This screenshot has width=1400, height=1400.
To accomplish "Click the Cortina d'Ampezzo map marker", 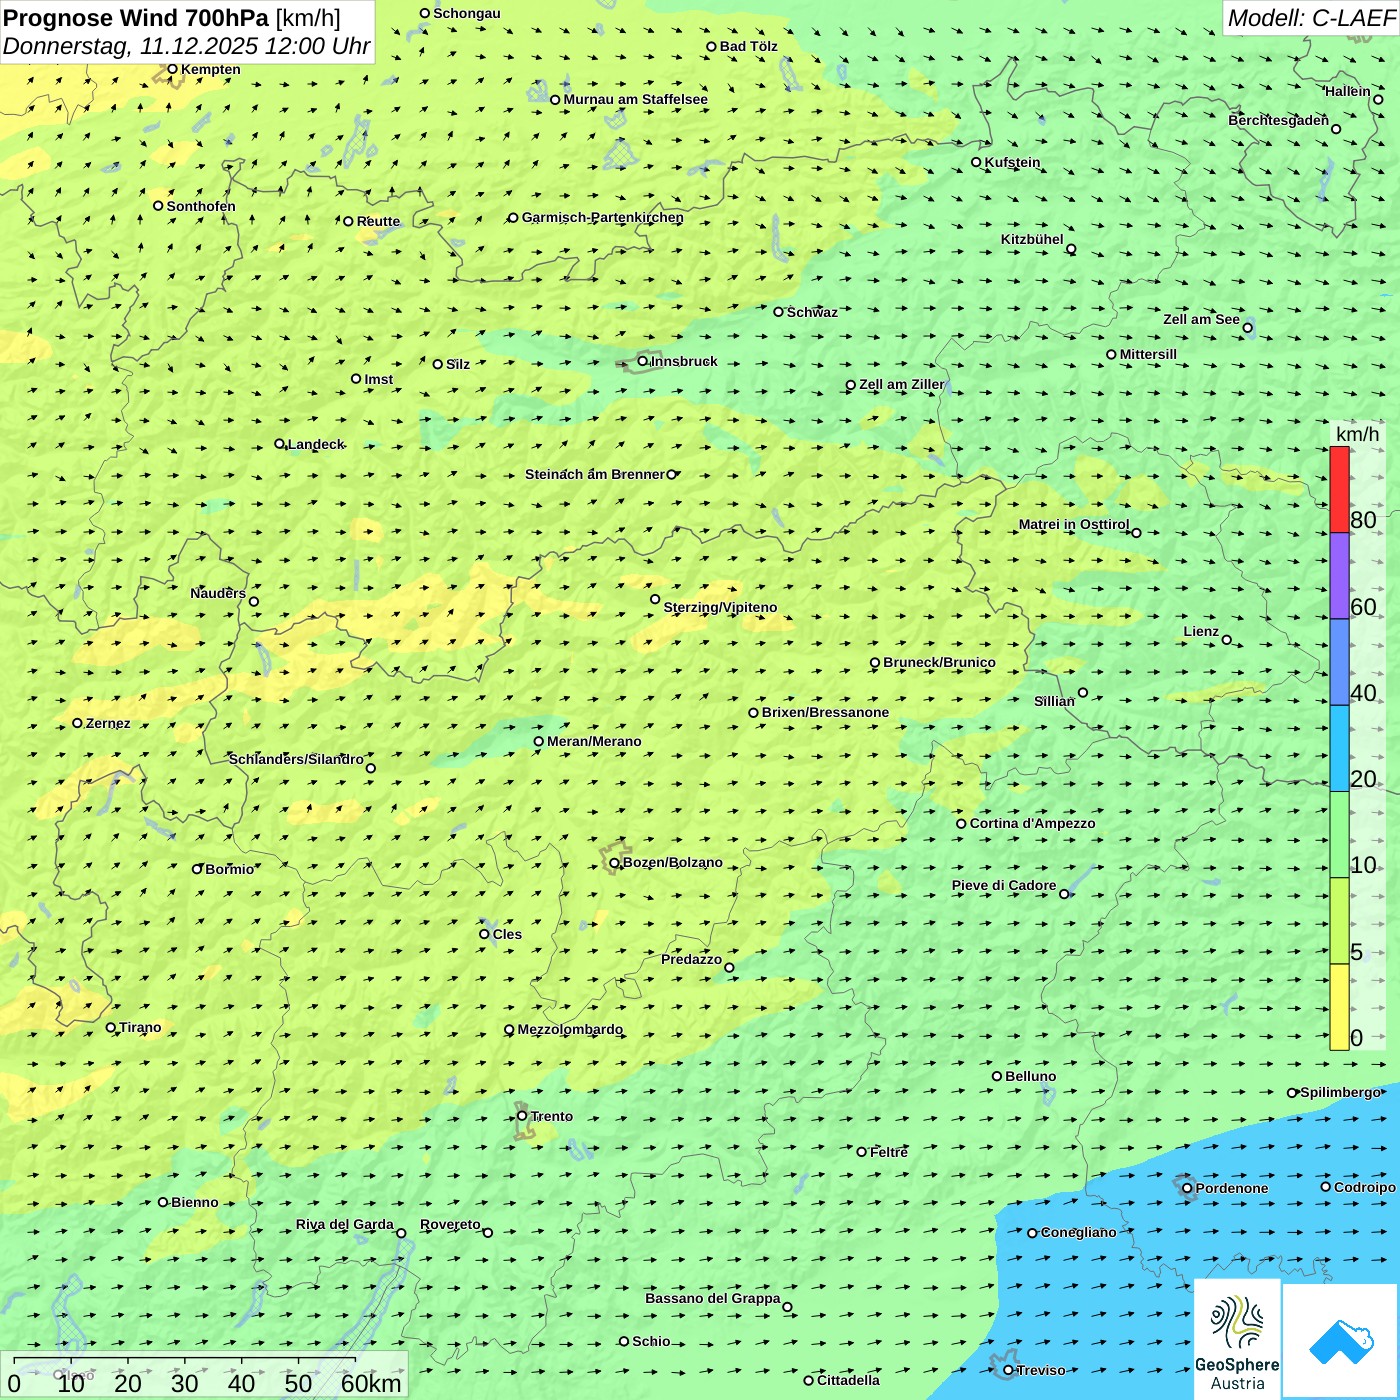I will (x=962, y=824).
